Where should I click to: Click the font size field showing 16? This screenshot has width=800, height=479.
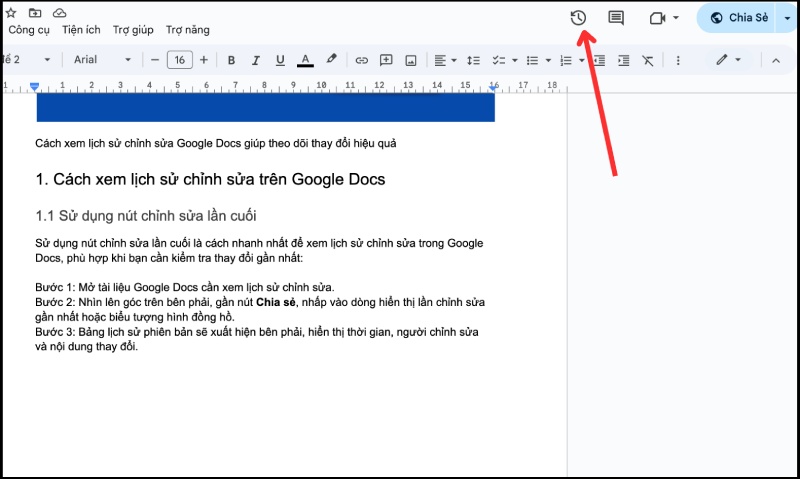180,60
